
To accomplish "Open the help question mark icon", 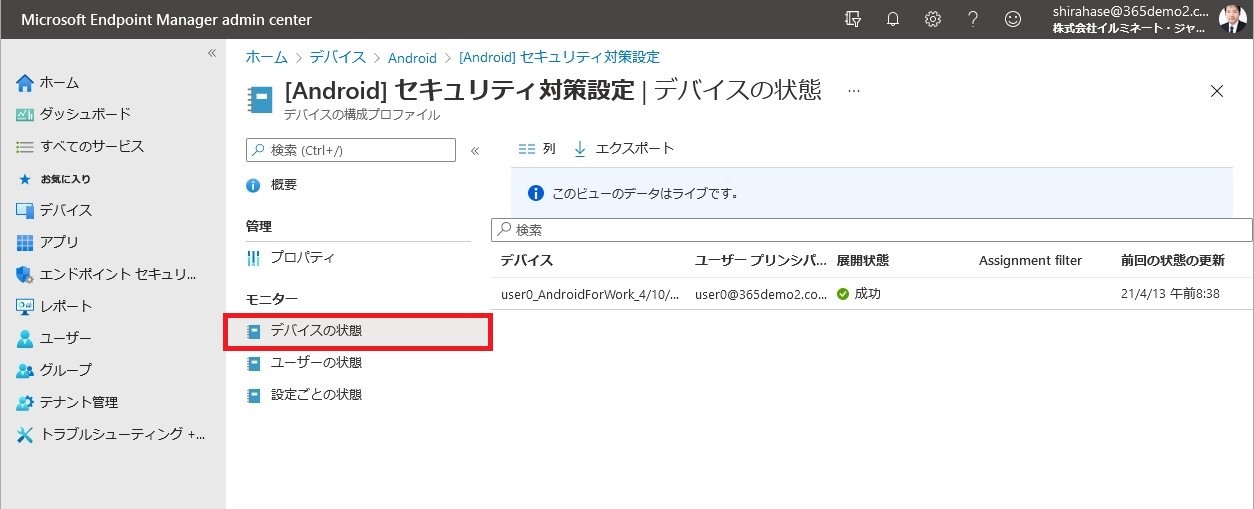I will tap(973, 19).
